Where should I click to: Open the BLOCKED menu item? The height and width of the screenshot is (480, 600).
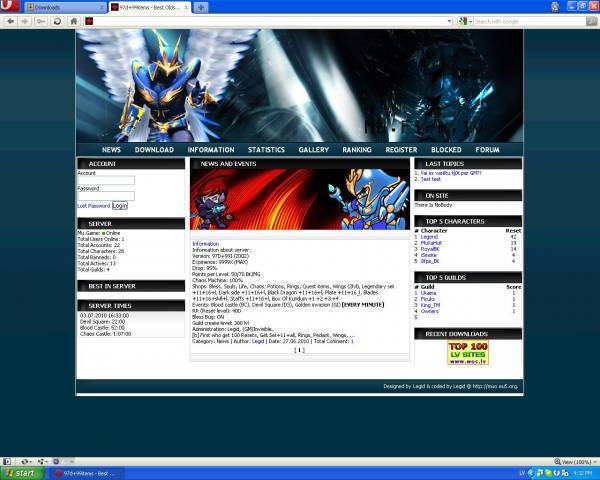446,150
